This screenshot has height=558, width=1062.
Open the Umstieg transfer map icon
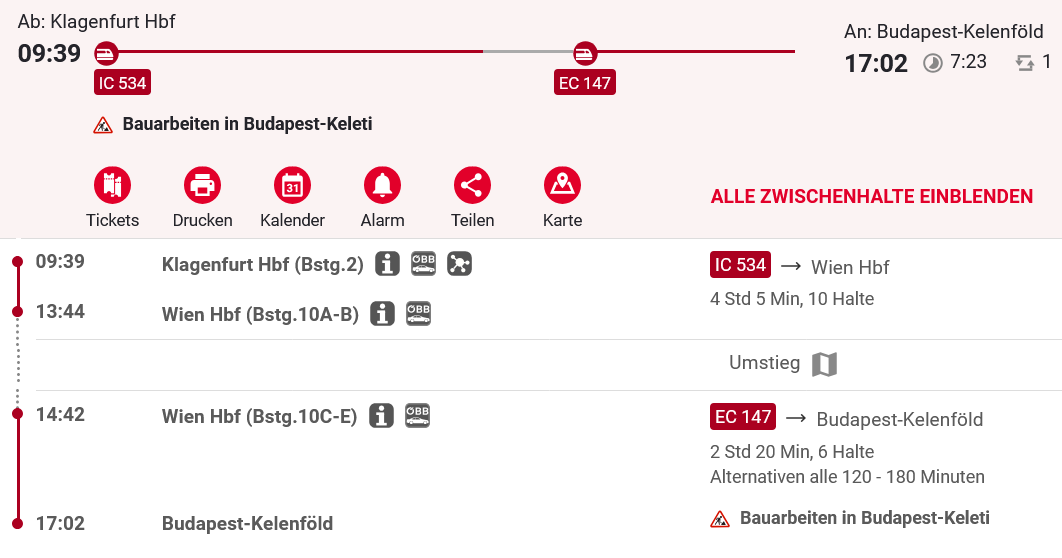click(824, 364)
